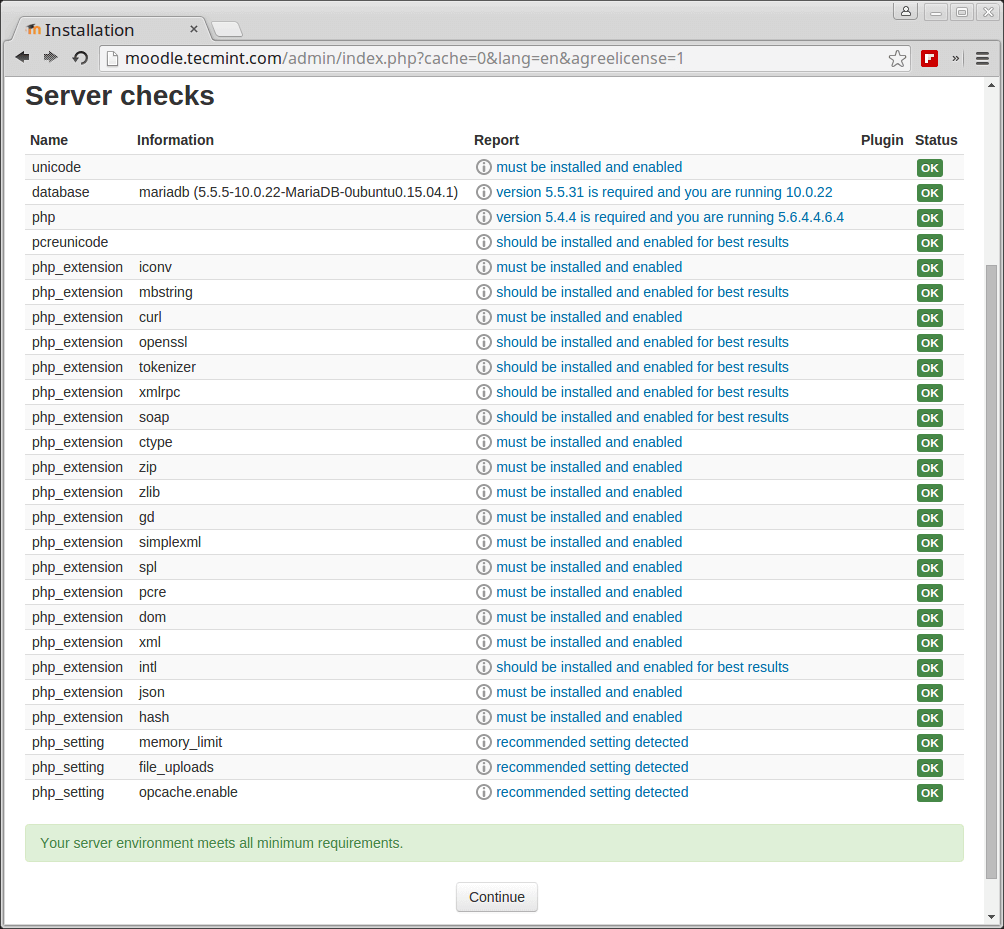Open the memory_limit recommended setting link
This screenshot has height=929, width=1004.
[x=592, y=742]
